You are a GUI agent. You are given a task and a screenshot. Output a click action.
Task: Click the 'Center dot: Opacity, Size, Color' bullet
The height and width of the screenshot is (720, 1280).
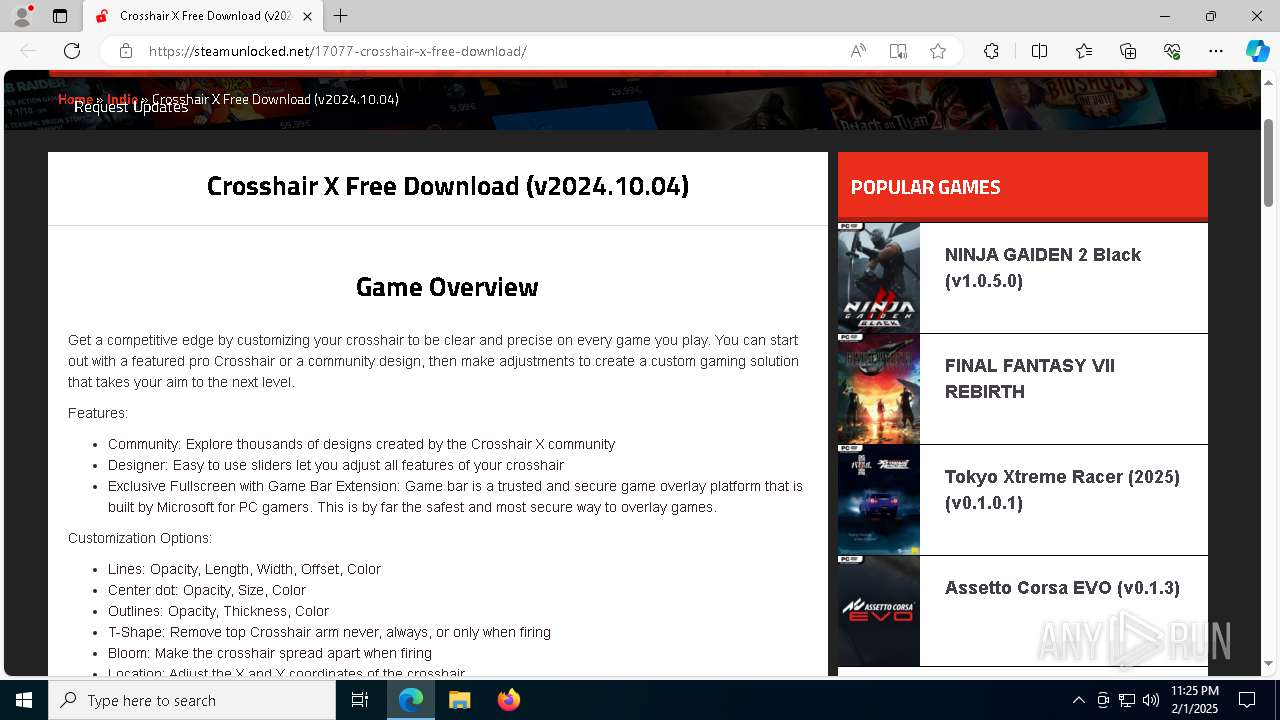tap(207, 590)
